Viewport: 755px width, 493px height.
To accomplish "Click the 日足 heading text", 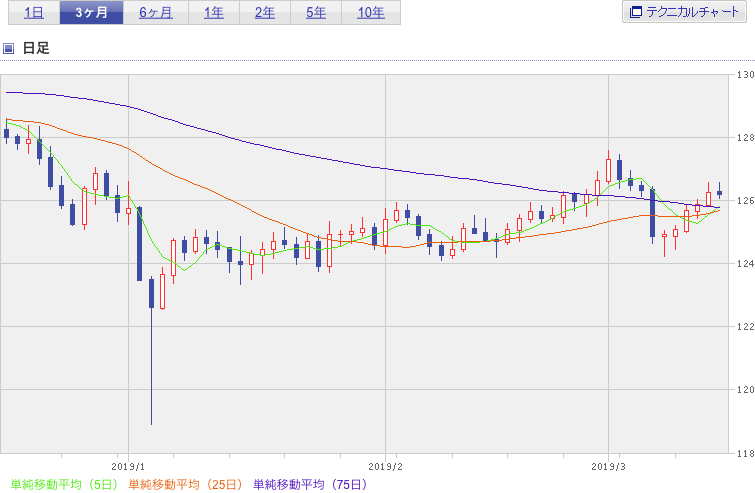I will click(x=36, y=48).
